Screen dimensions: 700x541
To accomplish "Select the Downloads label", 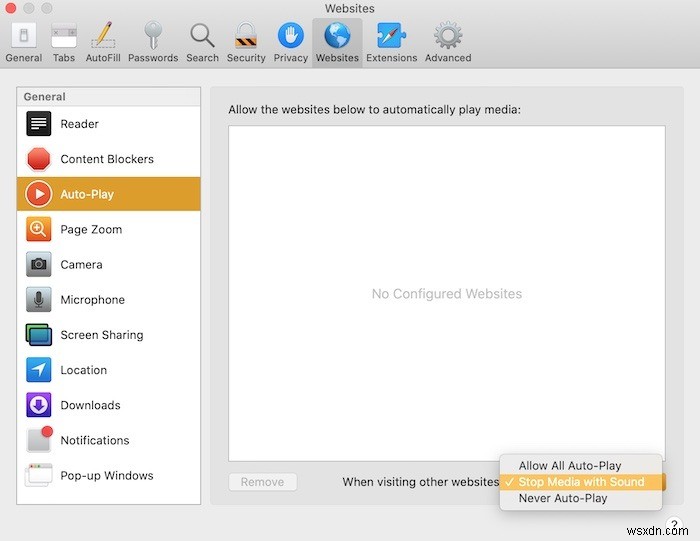I will (90, 405).
